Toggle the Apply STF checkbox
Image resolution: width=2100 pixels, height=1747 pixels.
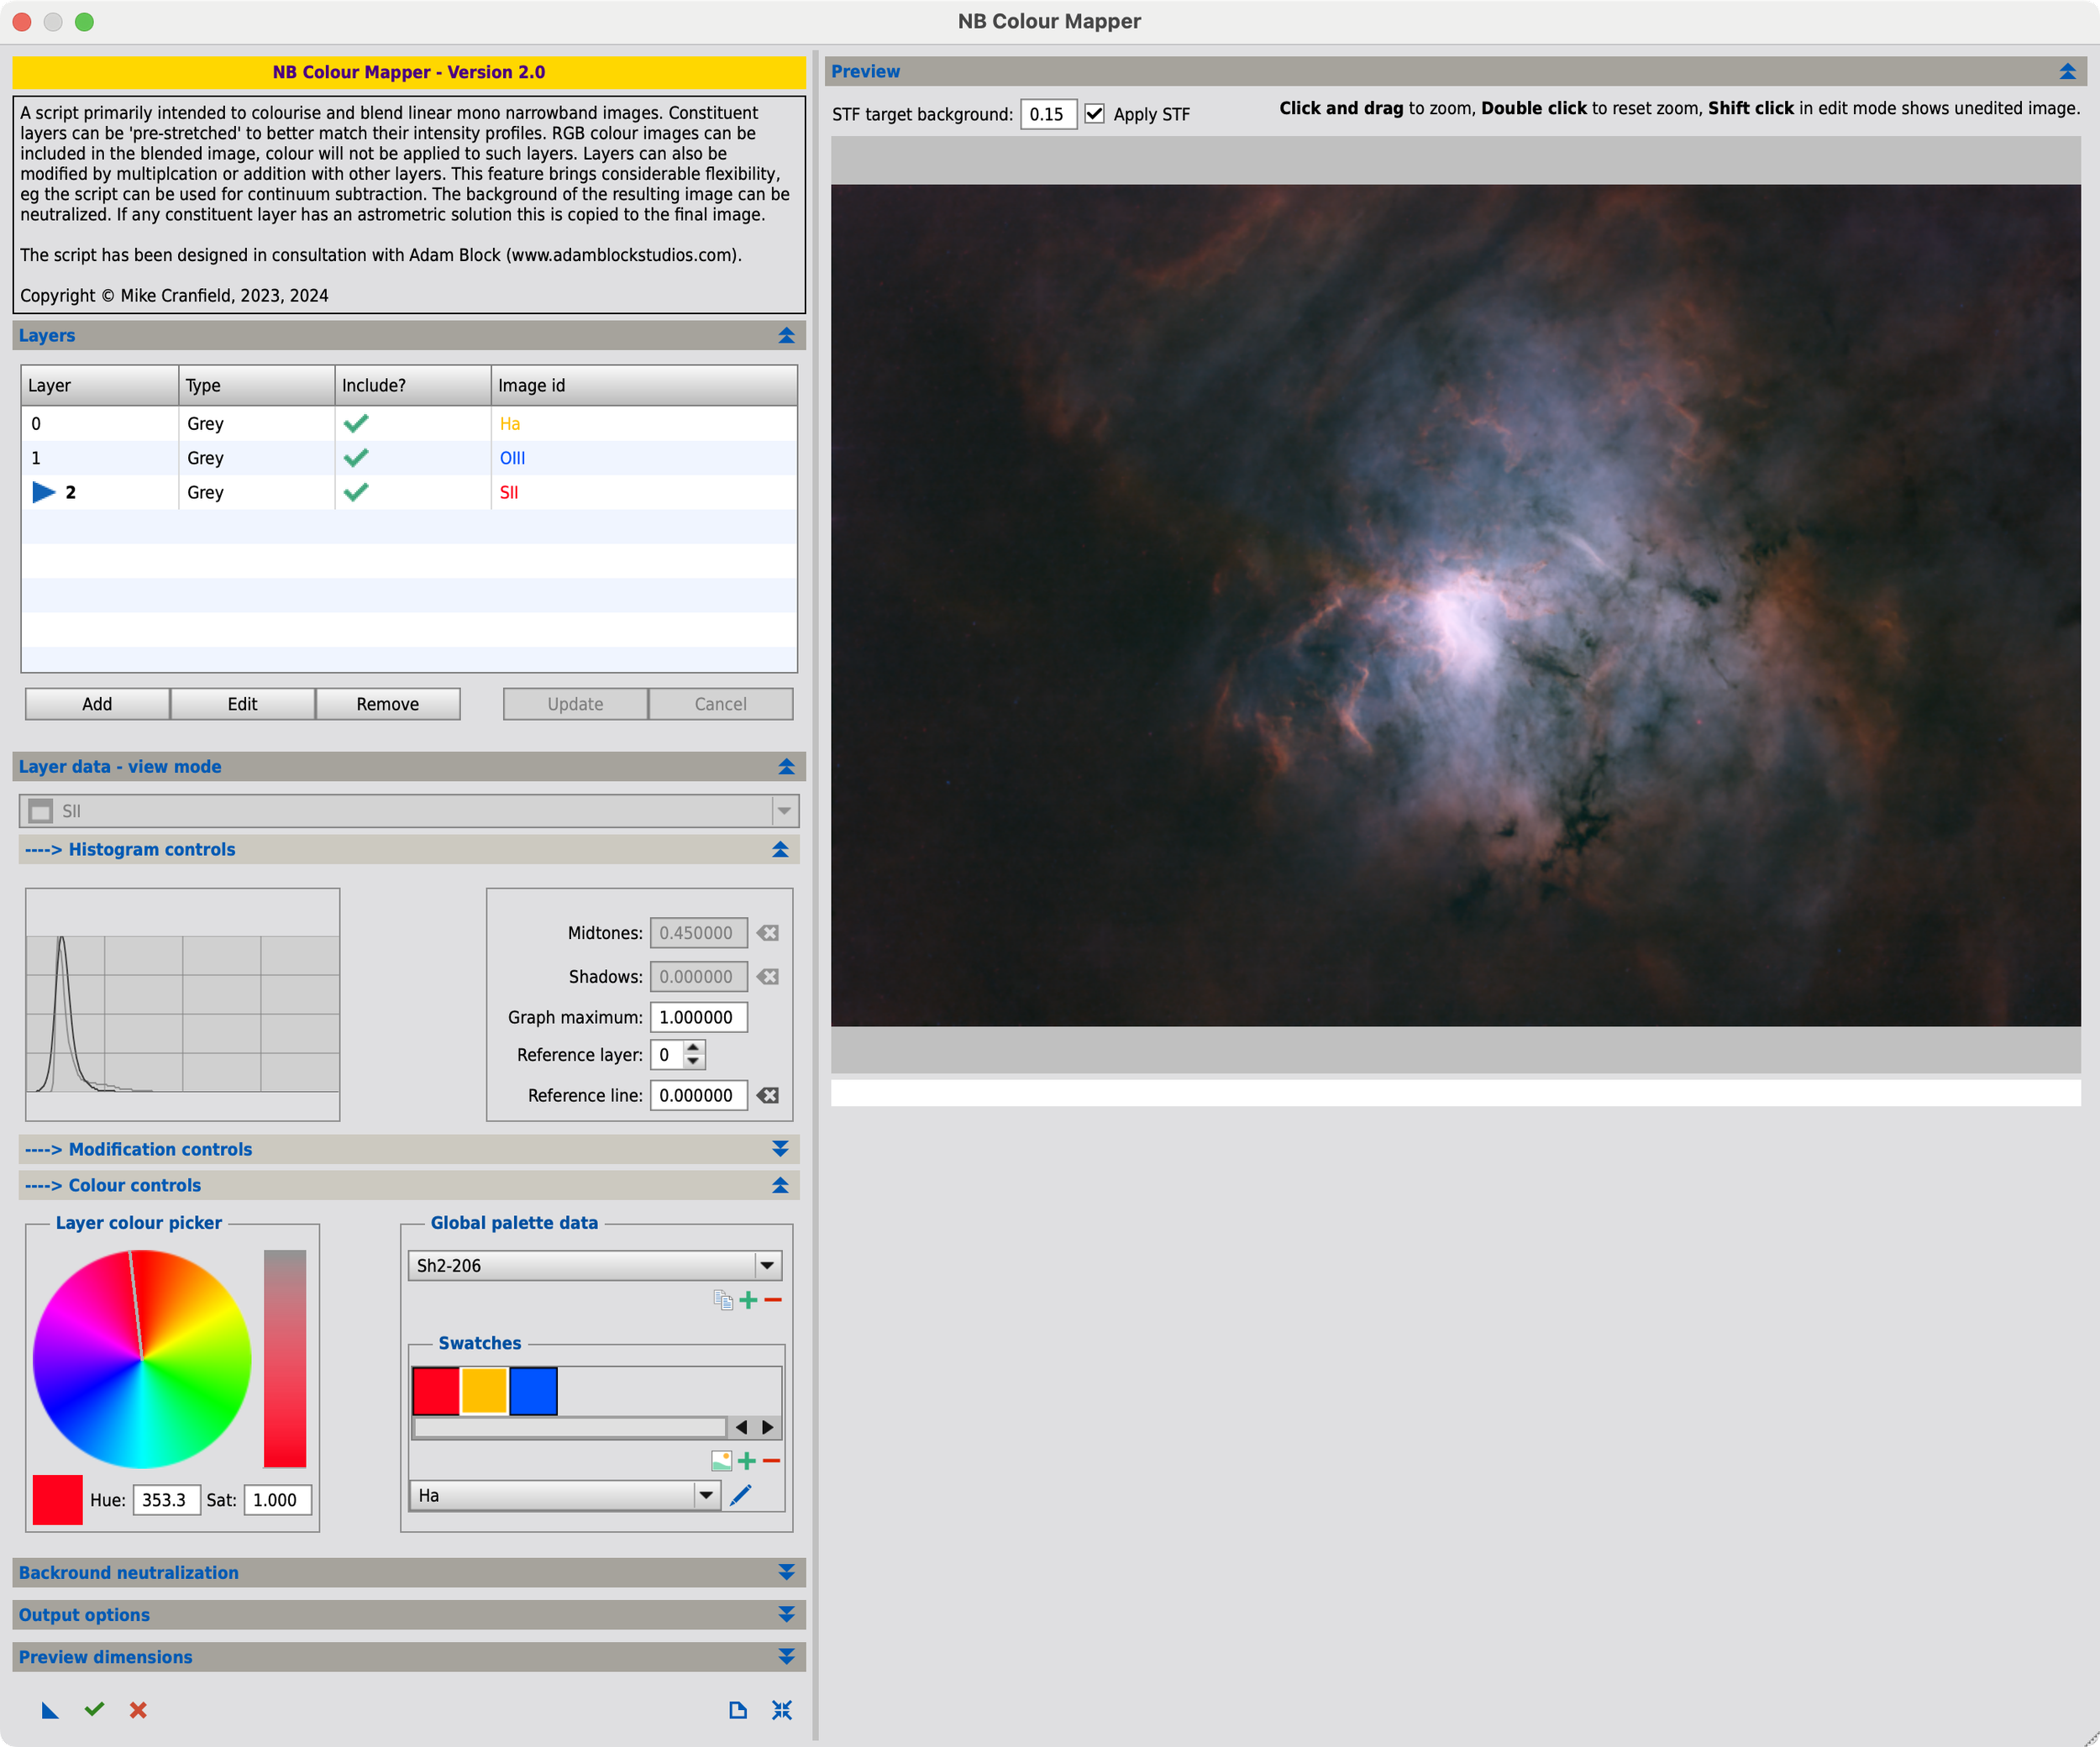click(x=1095, y=114)
